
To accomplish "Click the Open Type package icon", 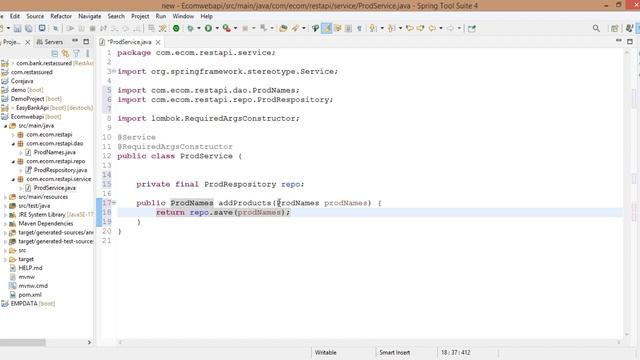I will click(283, 28).
